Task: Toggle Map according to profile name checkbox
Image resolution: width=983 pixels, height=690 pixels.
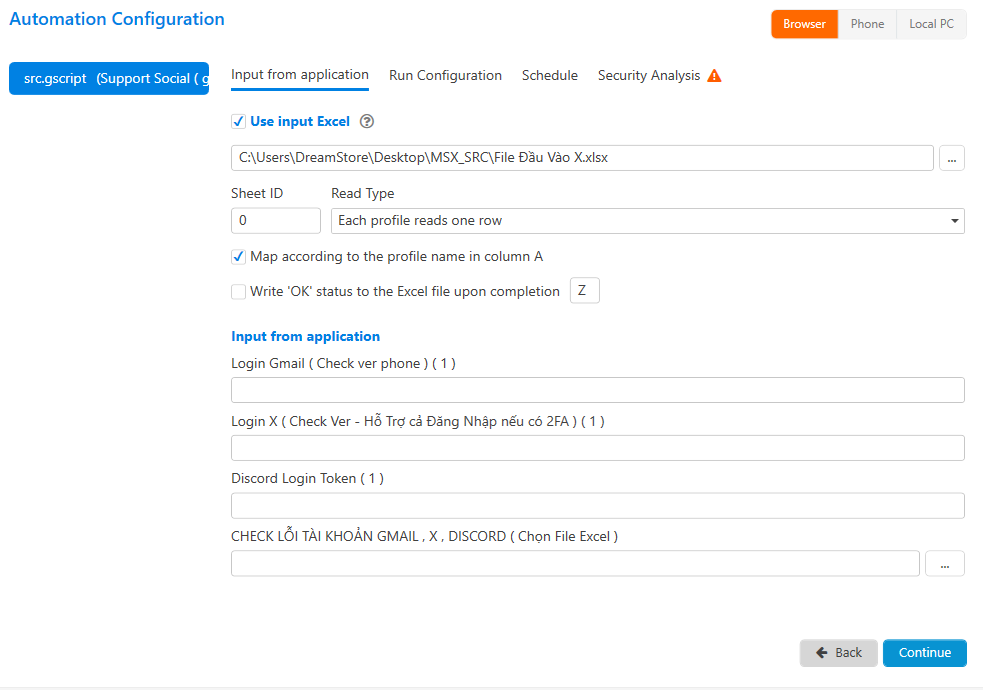Action: coord(238,257)
